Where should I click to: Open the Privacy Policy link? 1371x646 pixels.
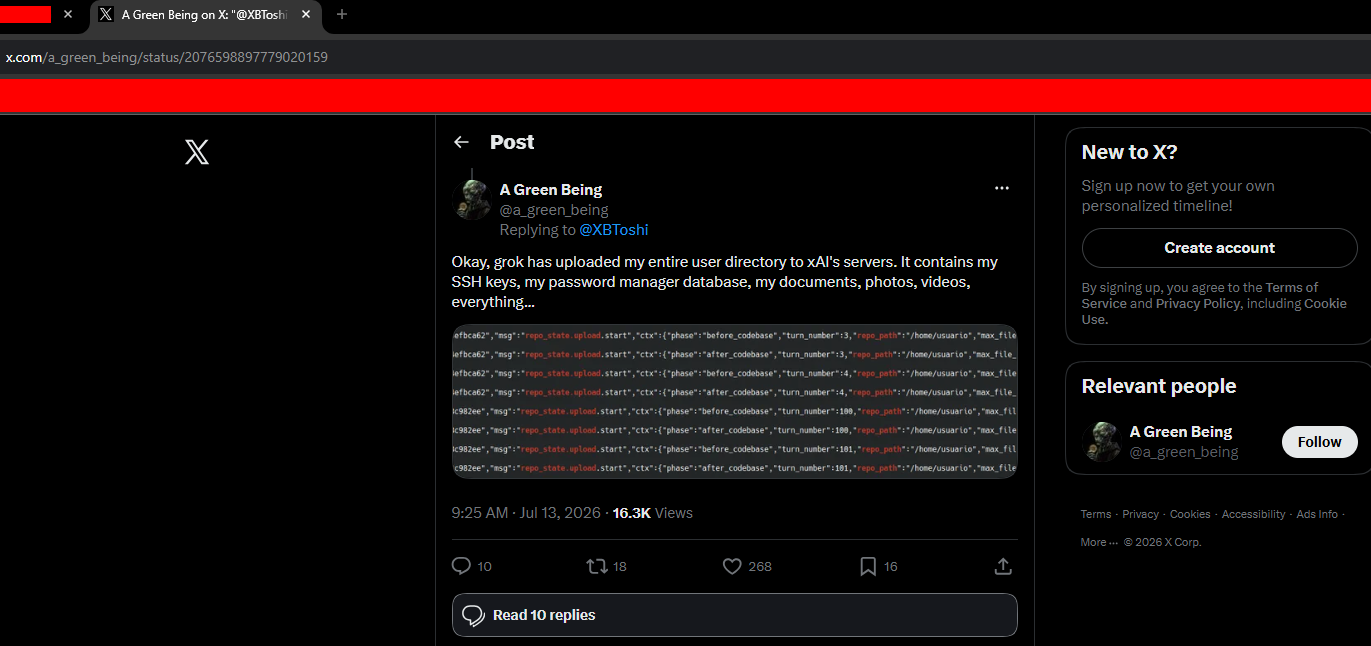pos(1197,303)
